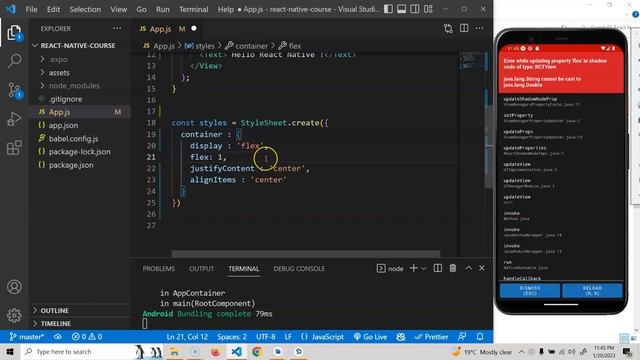Screen dimensions: 640x360
Task: Click synchronize changes icon in status bar
Action: (x=58, y=337)
